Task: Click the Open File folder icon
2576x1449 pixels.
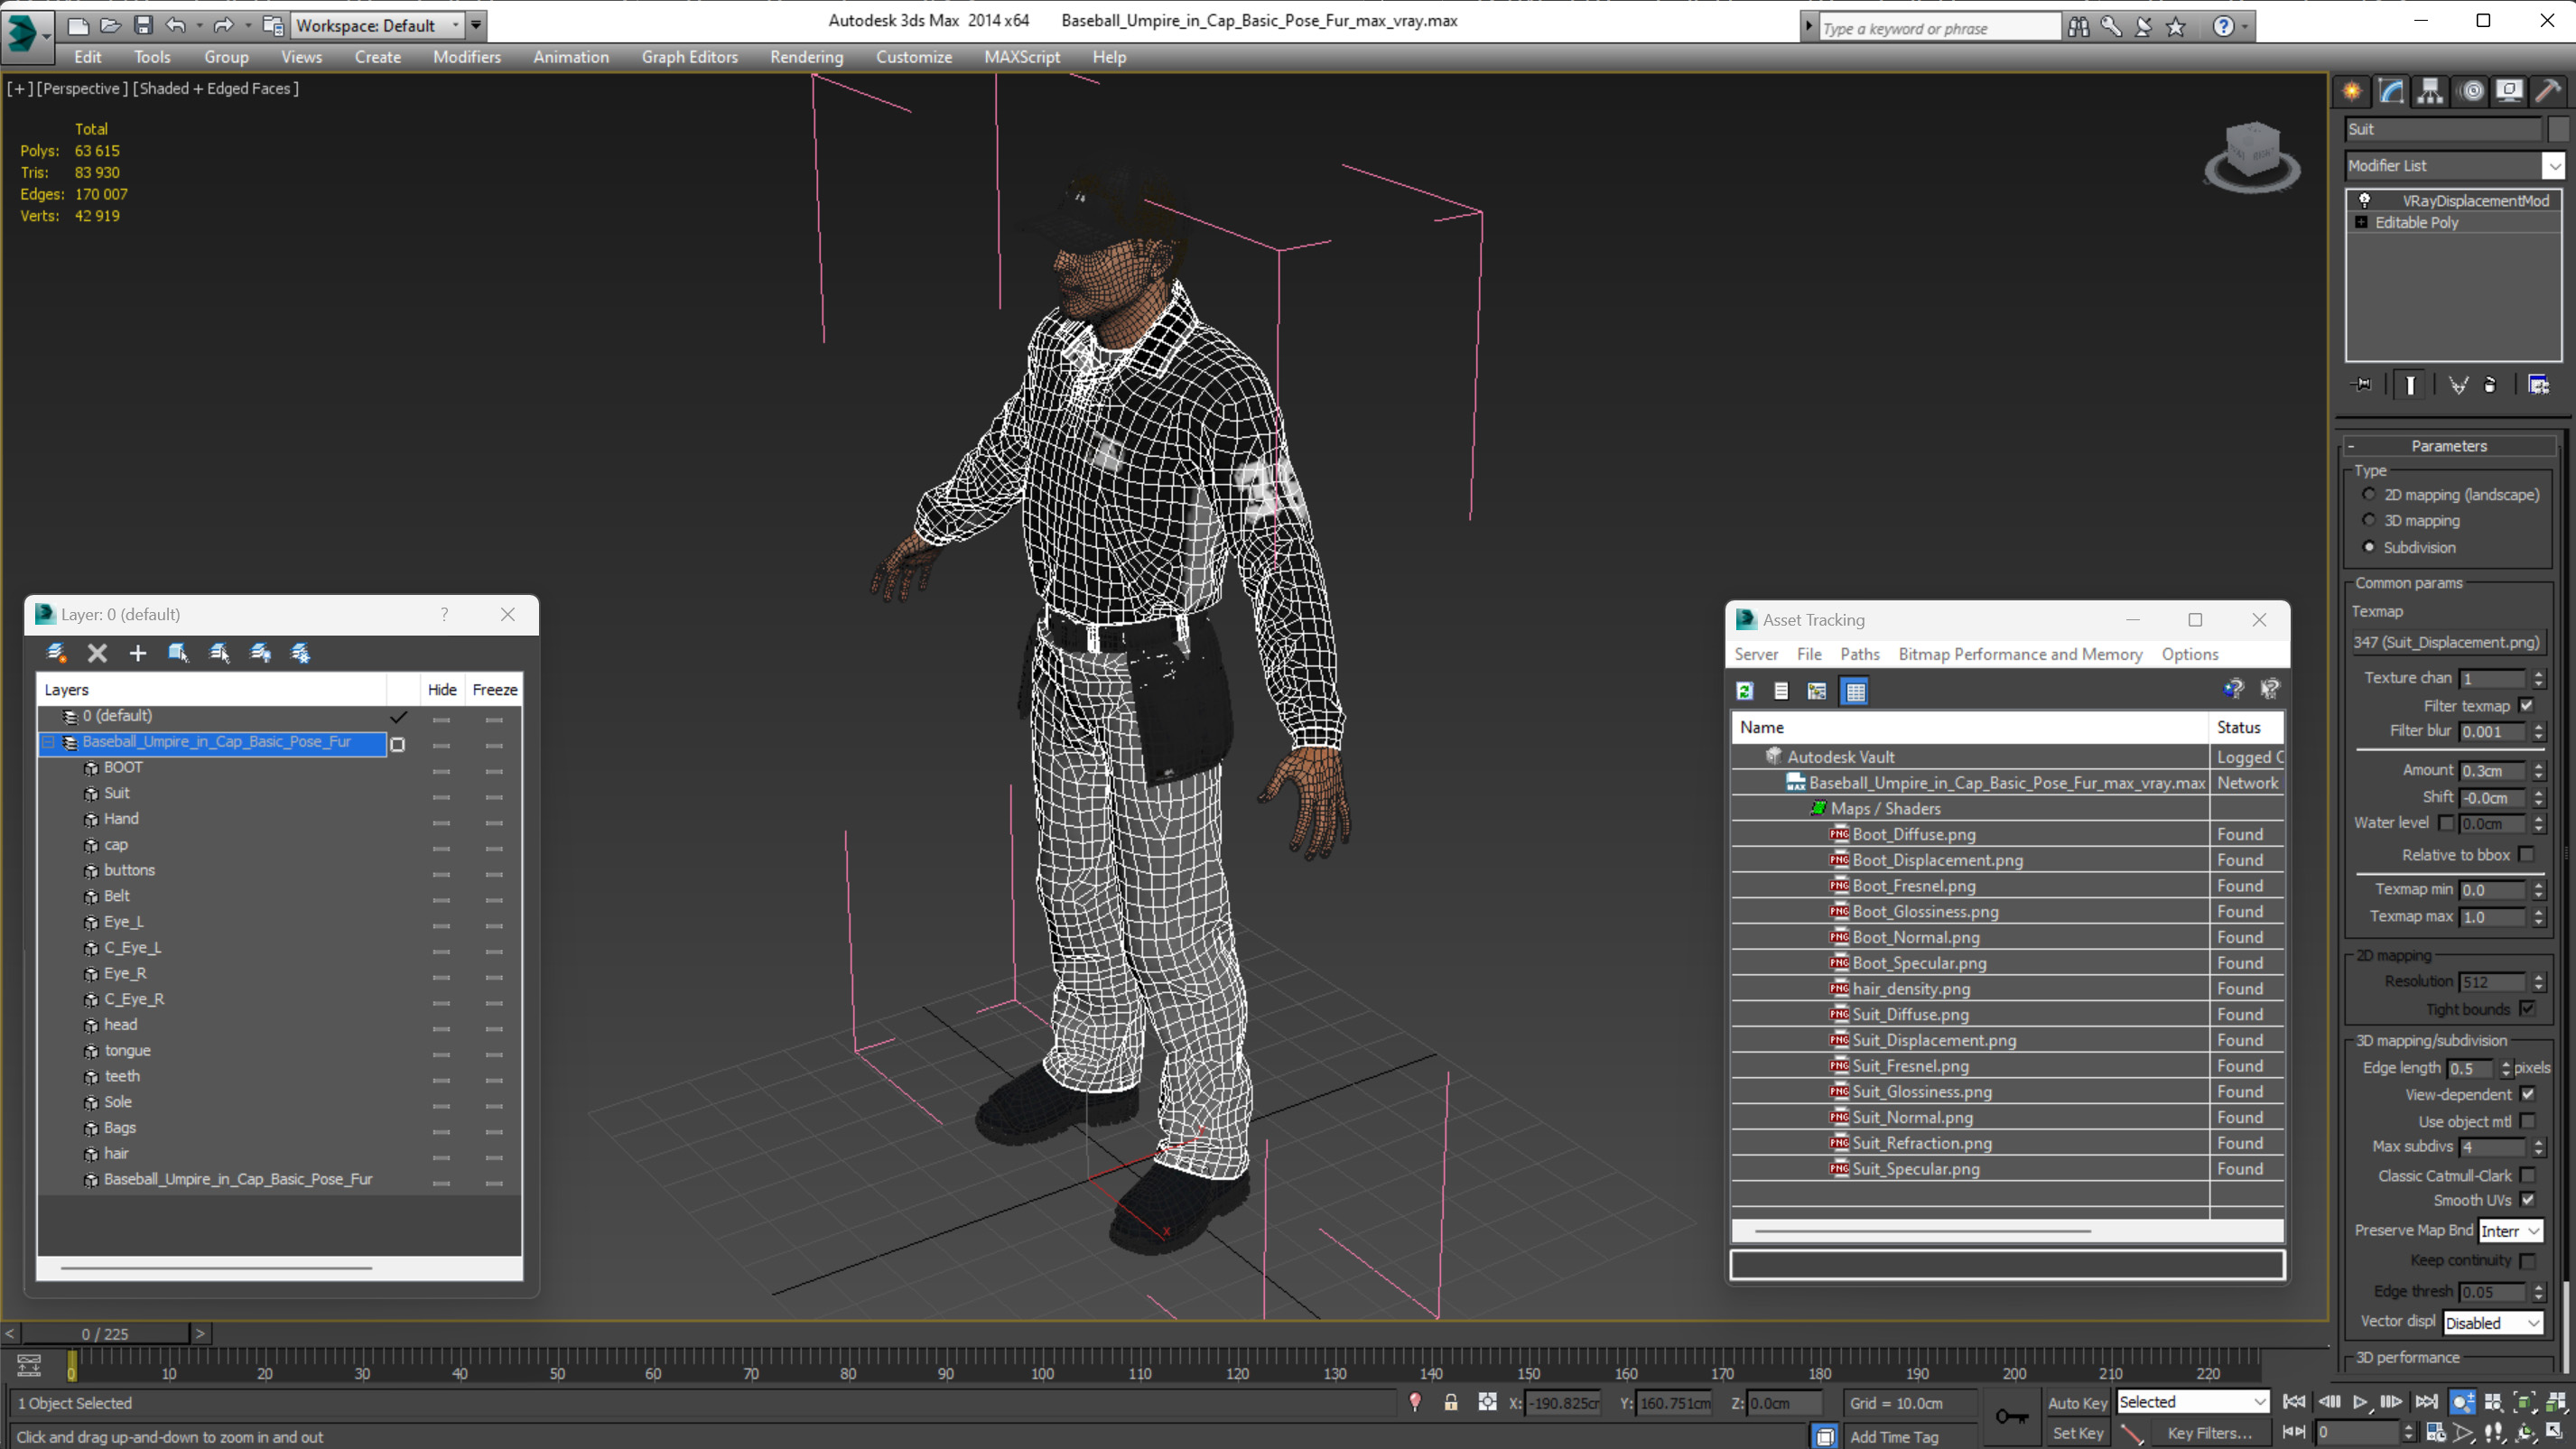Action: [110, 25]
